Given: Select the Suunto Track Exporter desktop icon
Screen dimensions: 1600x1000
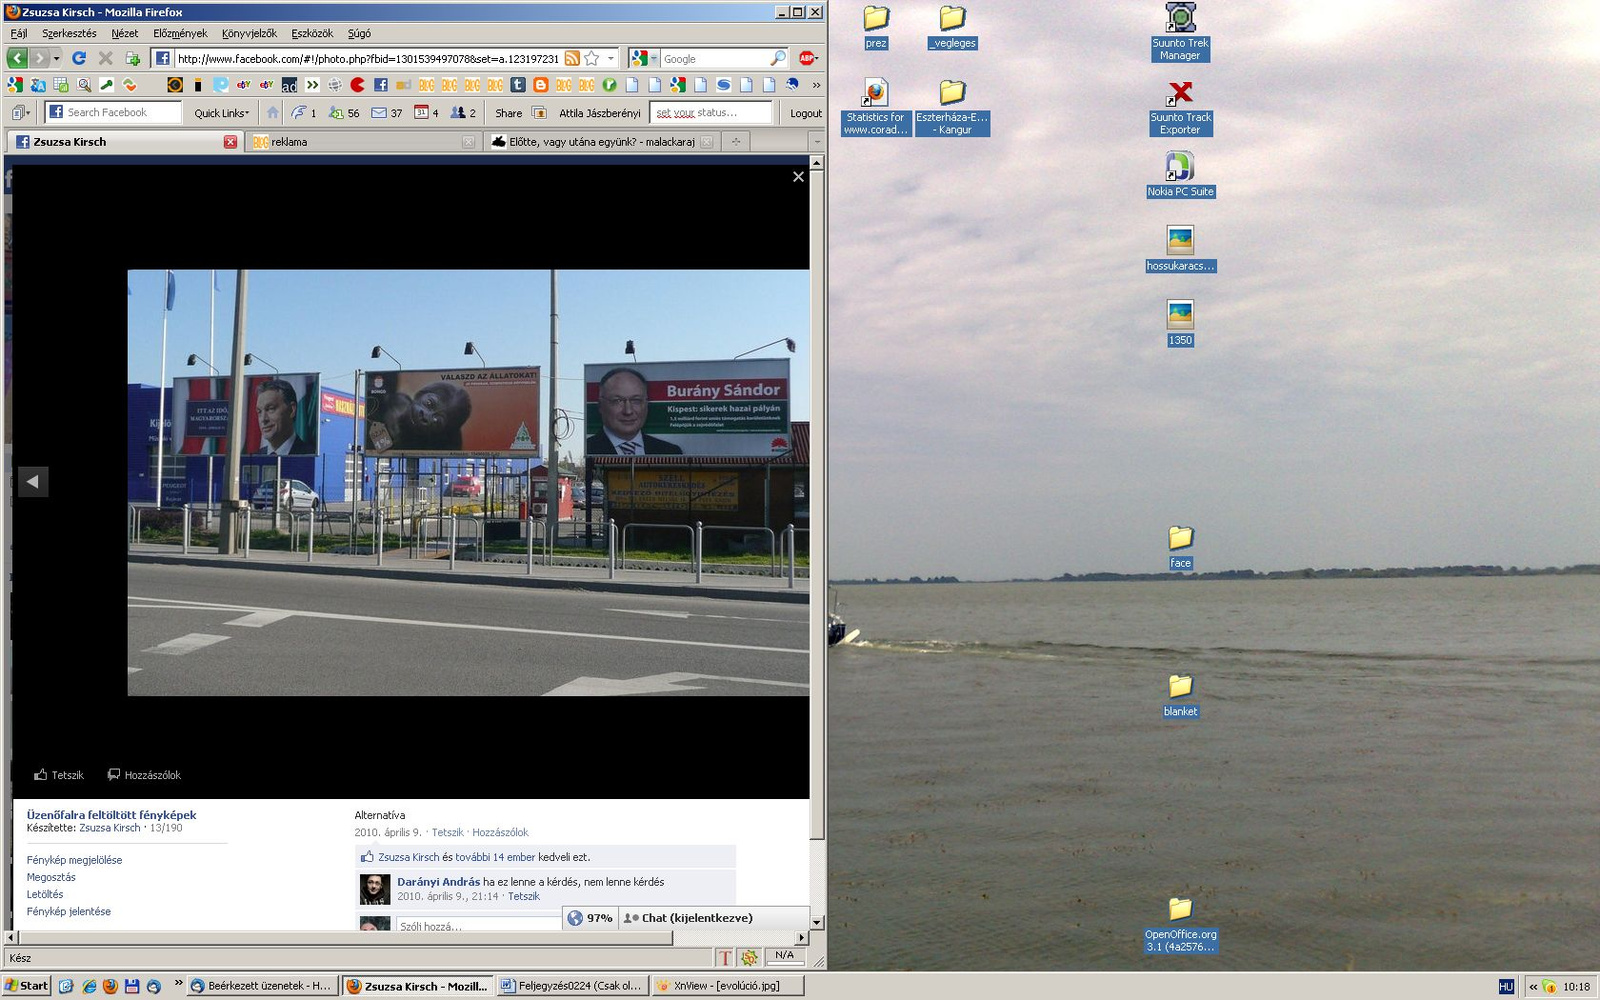Looking at the screenshot, I should click(1180, 108).
